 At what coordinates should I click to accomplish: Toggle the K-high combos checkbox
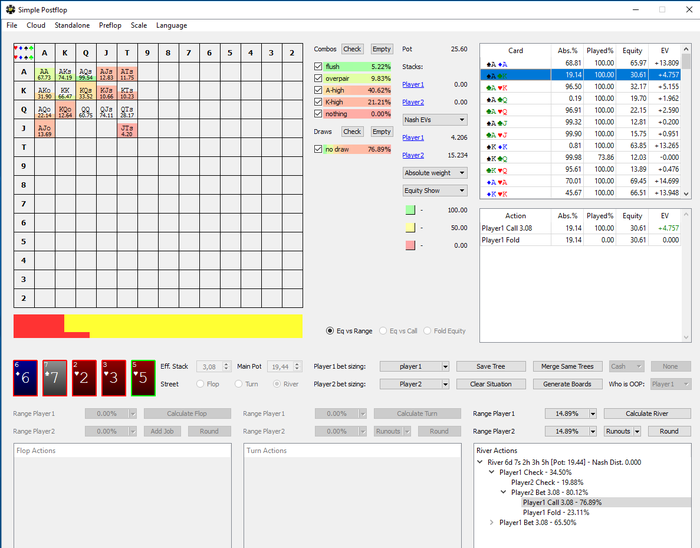point(318,102)
